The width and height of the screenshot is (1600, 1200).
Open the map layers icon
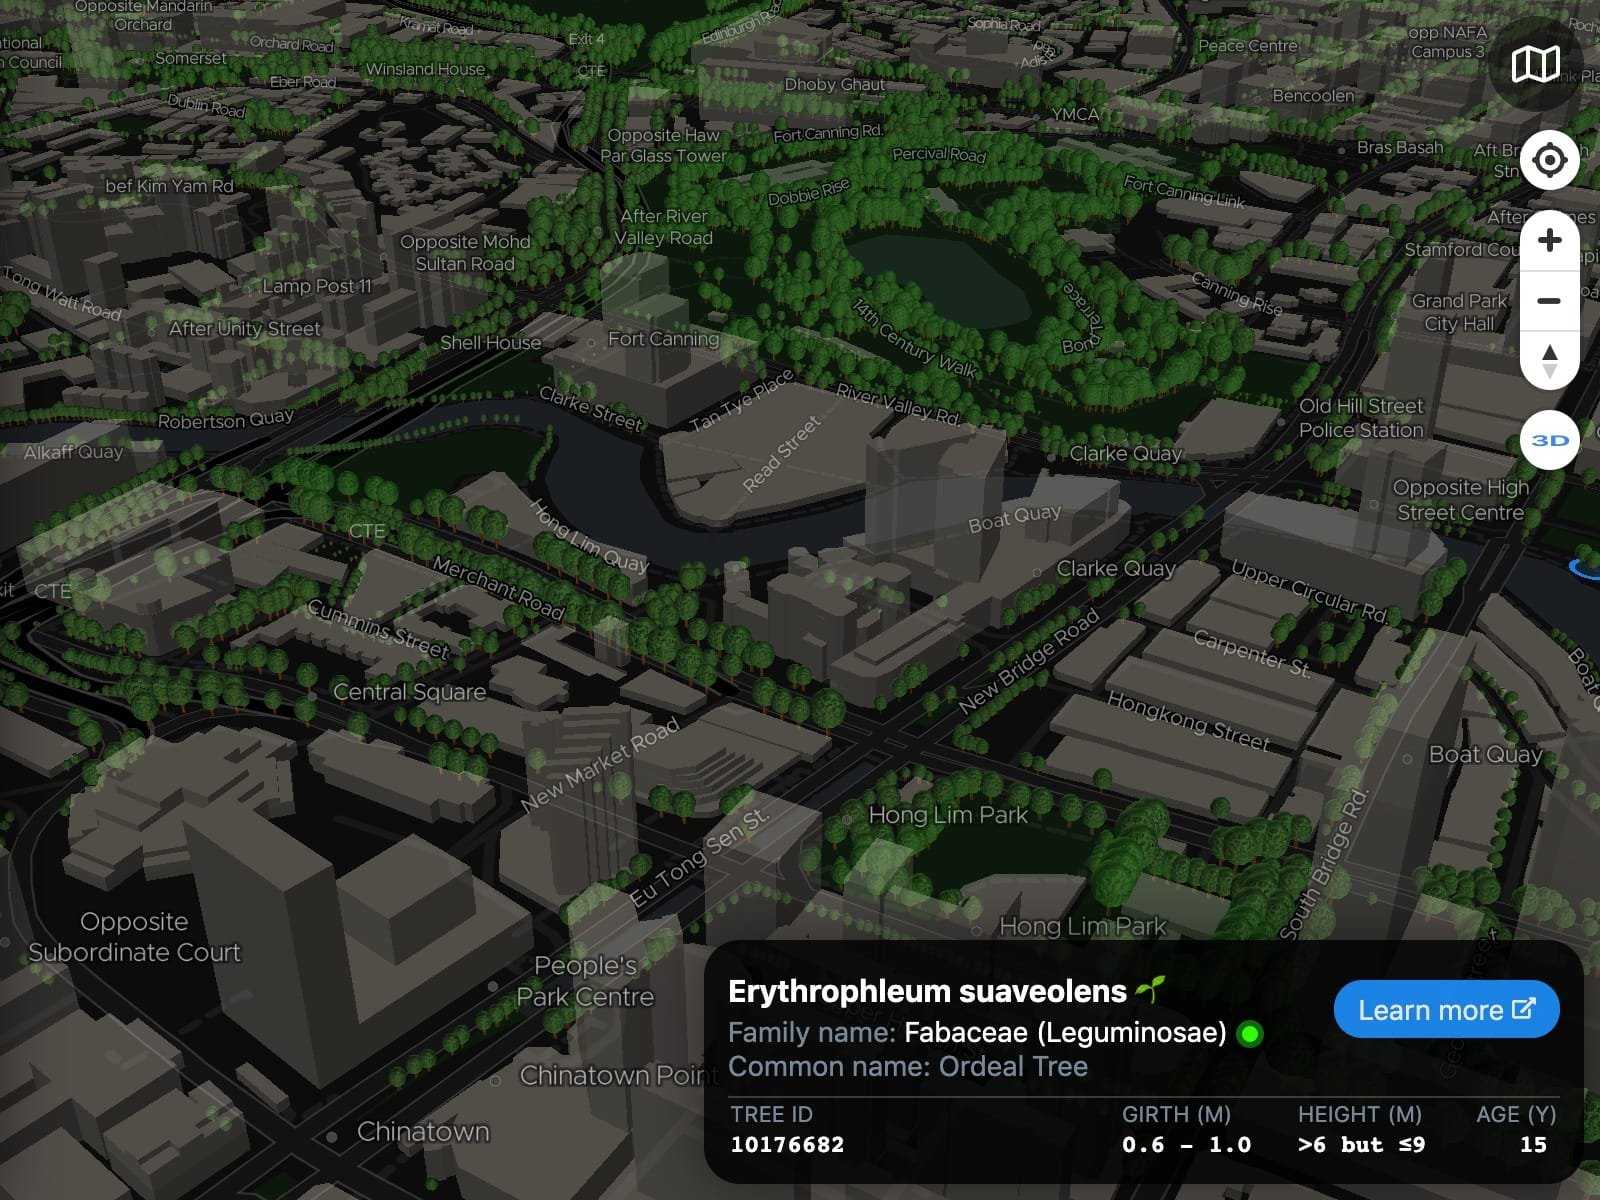point(1535,65)
